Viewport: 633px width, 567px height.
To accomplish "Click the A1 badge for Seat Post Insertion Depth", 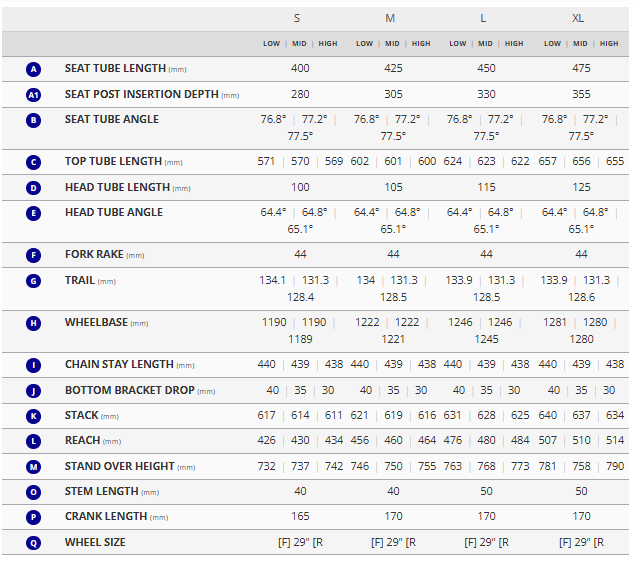I will 34,95.
